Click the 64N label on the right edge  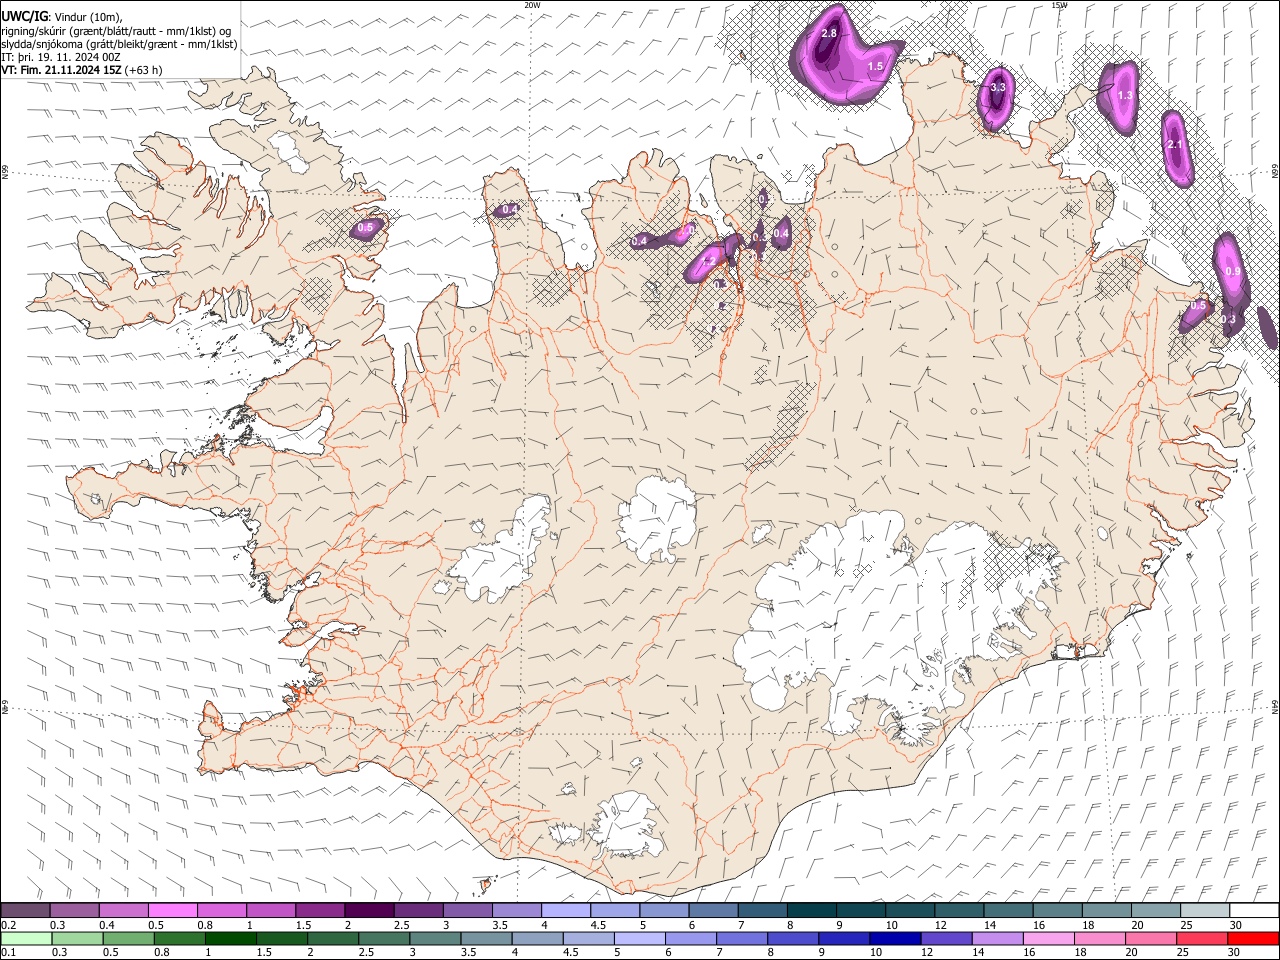pyautogui.click(x=1275, y=706)
